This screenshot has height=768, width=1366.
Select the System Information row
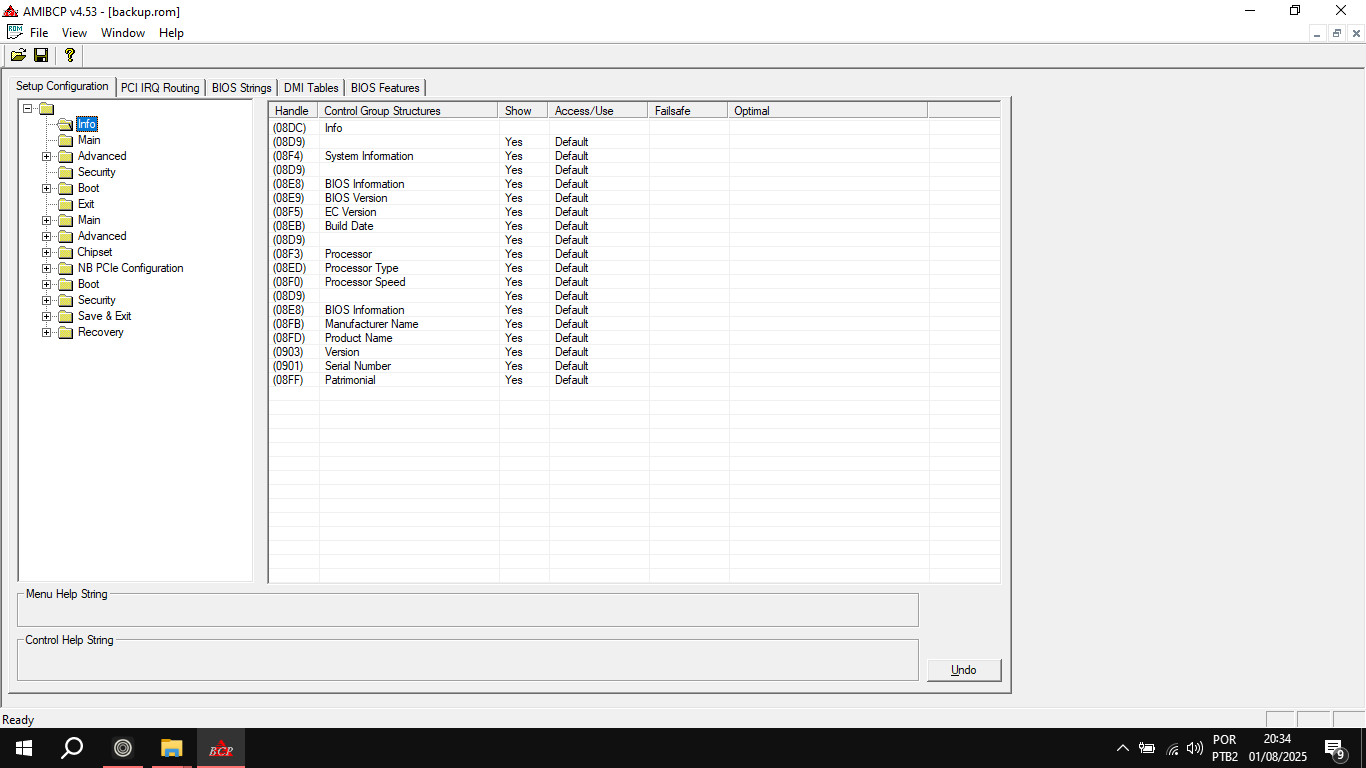[634, 156]
